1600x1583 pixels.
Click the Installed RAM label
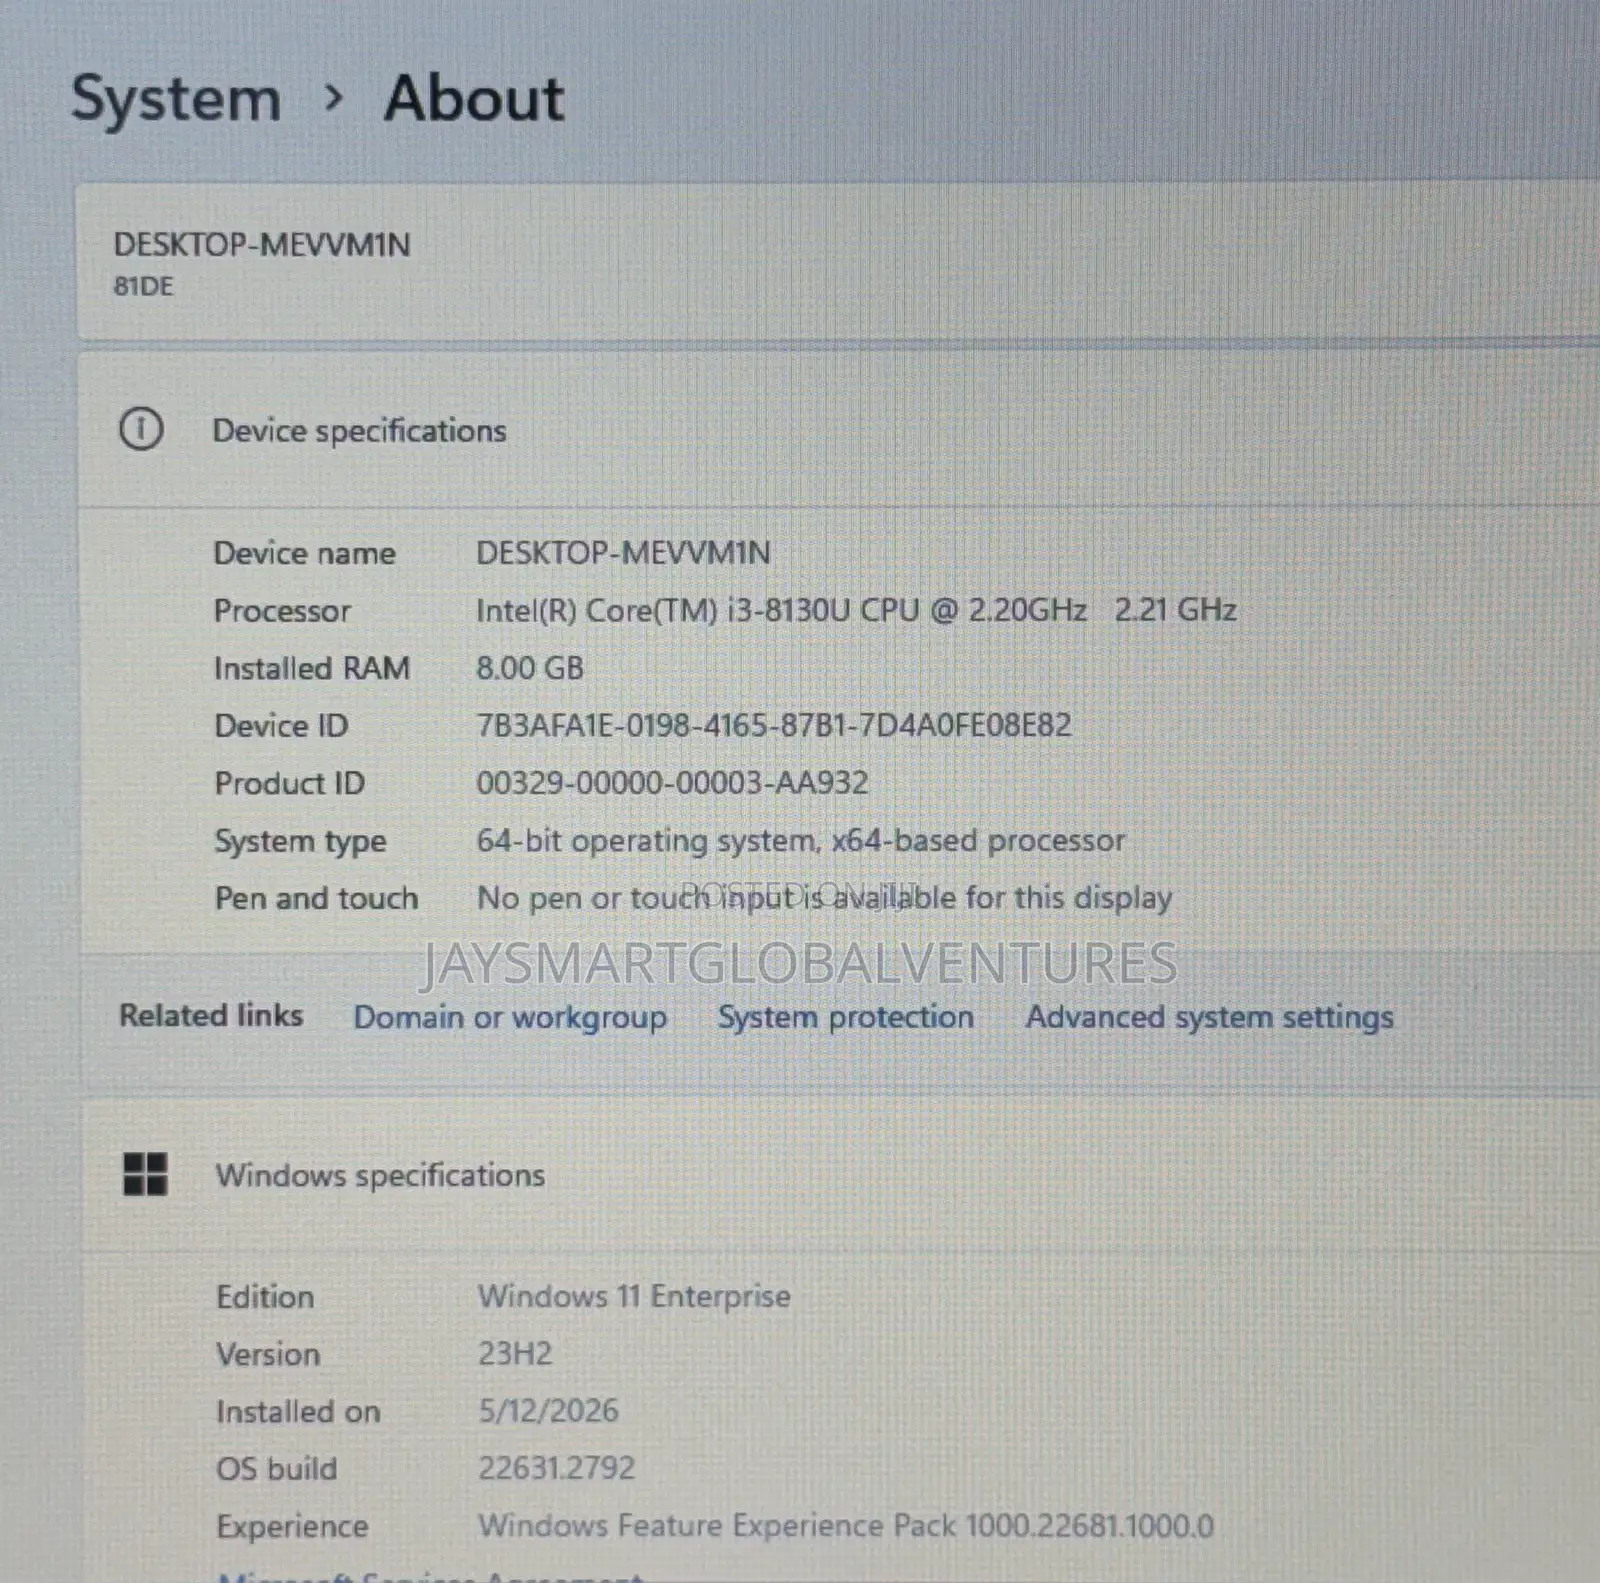[312, 668]
